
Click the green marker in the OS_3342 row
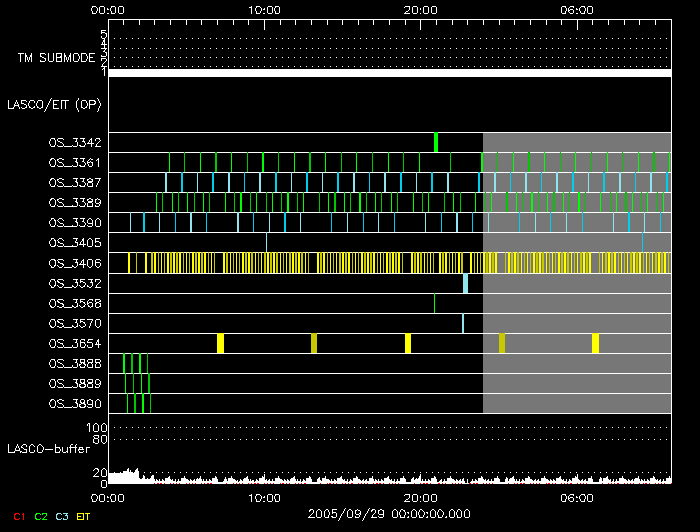point(436,142)
